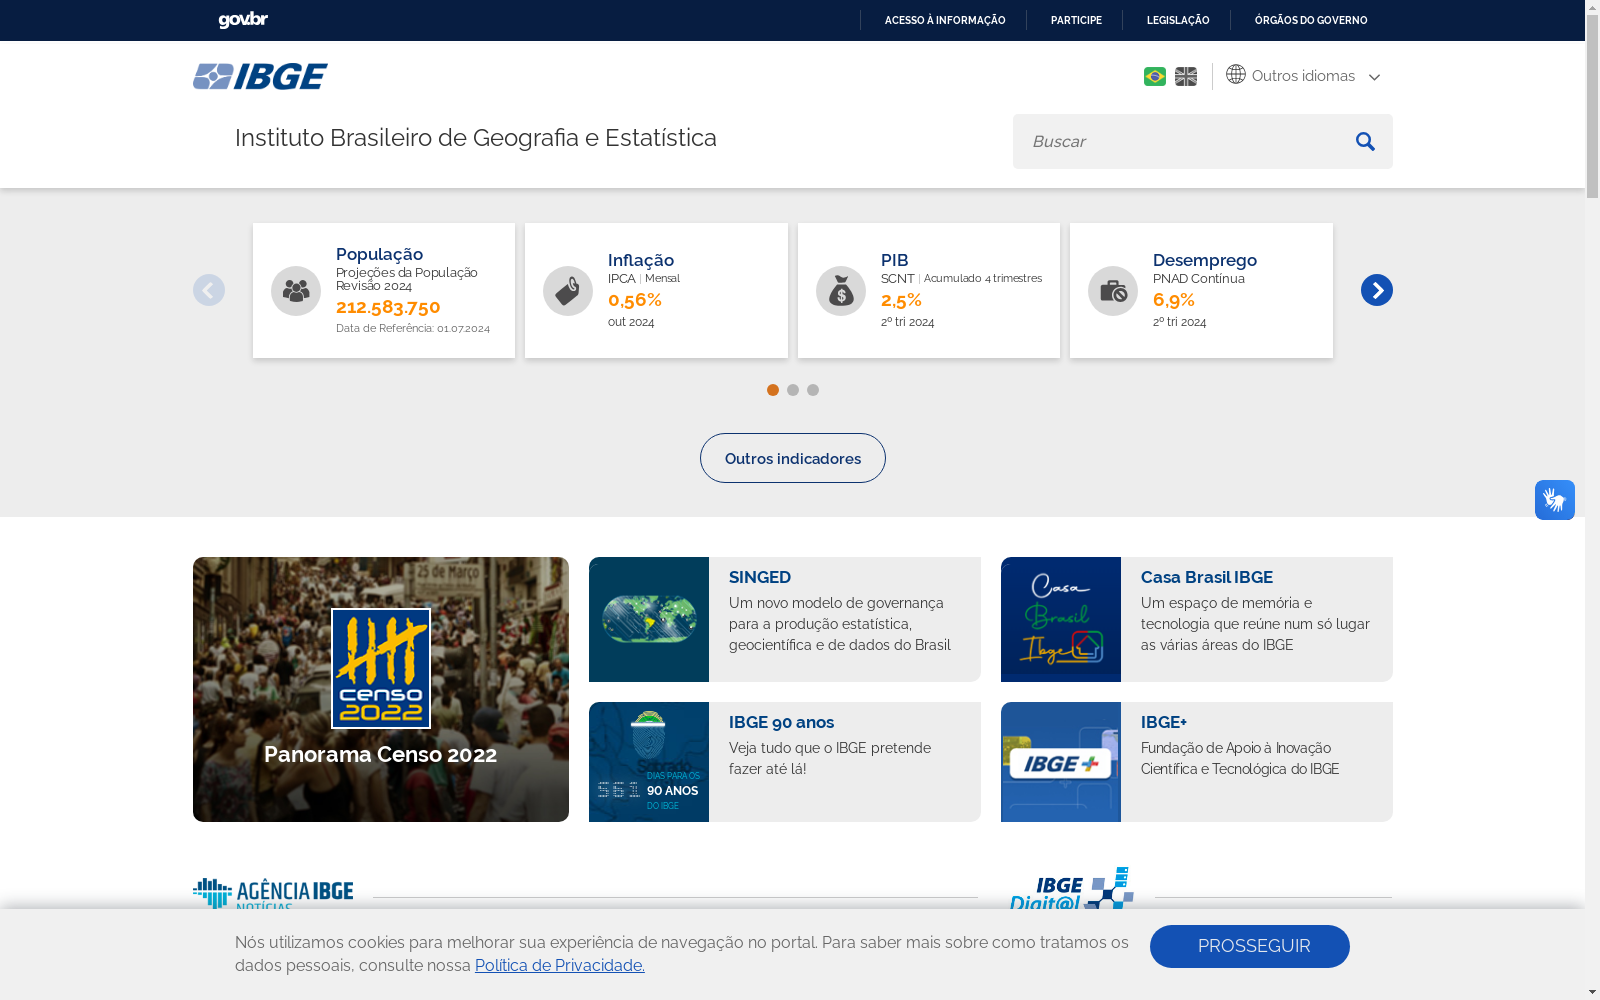Click the IBGE logo
Screen dimensions: 1600x1000
tap(260, 76)
